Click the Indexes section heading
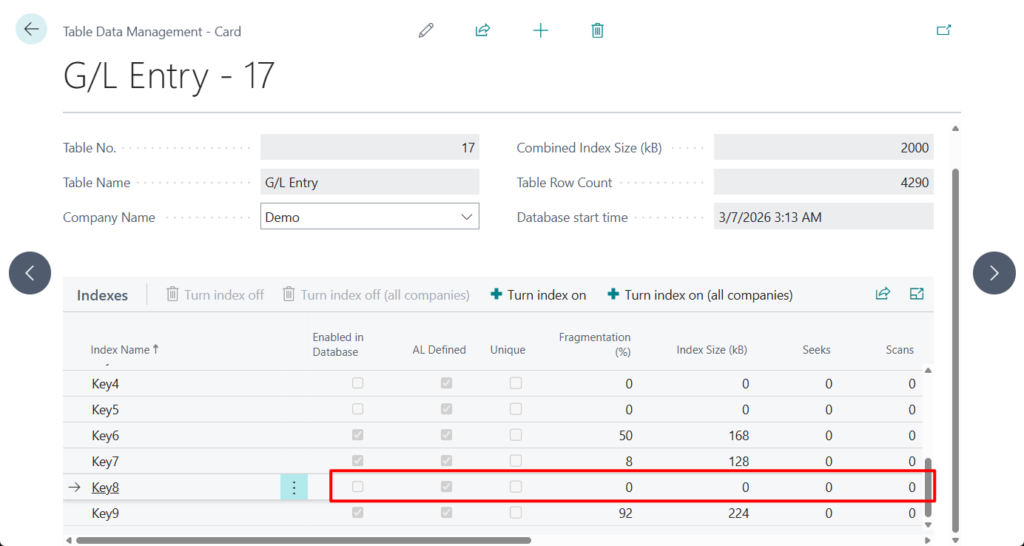 (103, 295)
